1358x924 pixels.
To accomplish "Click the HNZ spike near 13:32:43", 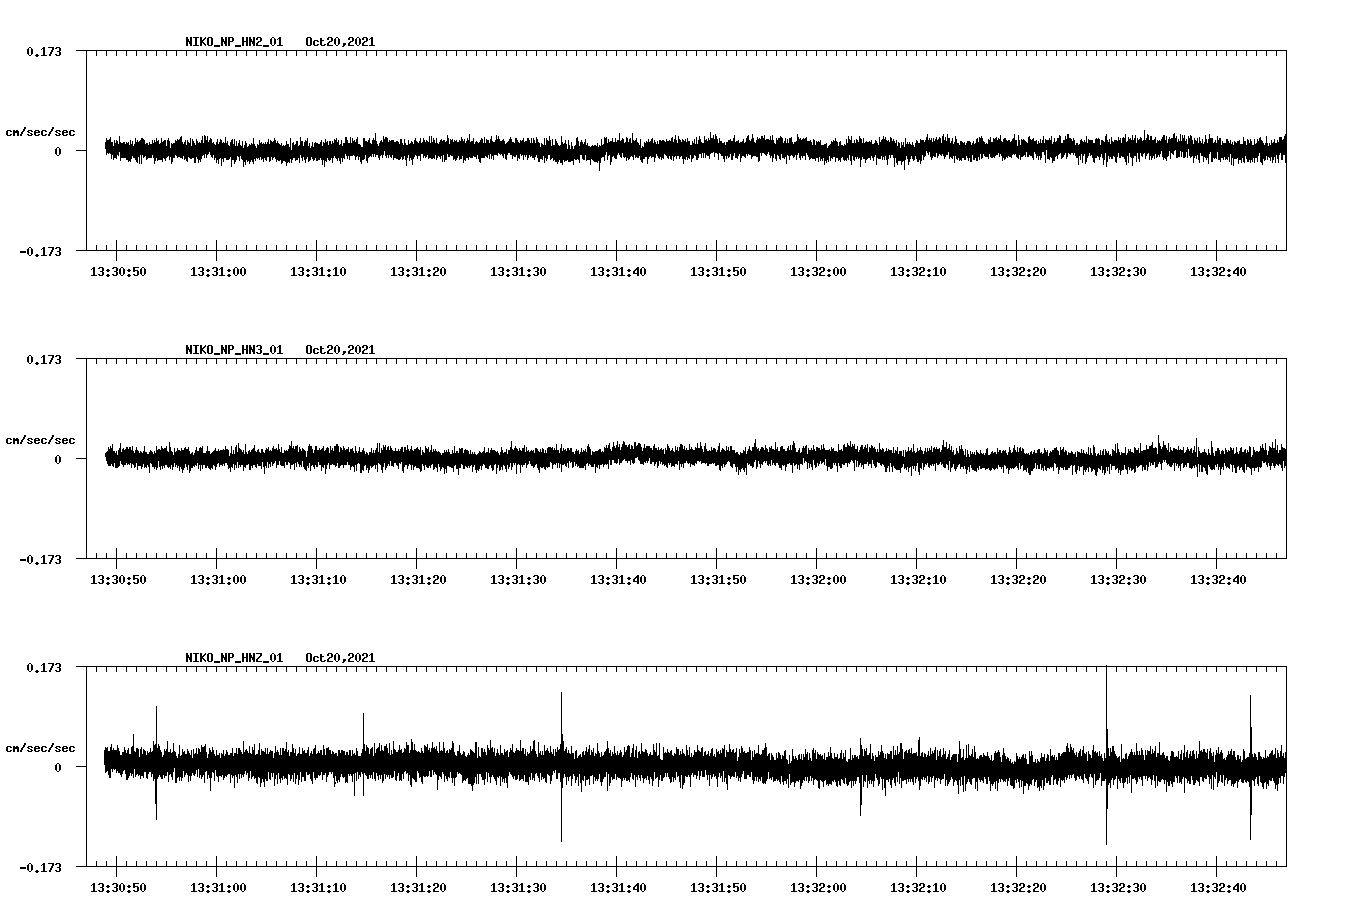I will coord(1250,767).
